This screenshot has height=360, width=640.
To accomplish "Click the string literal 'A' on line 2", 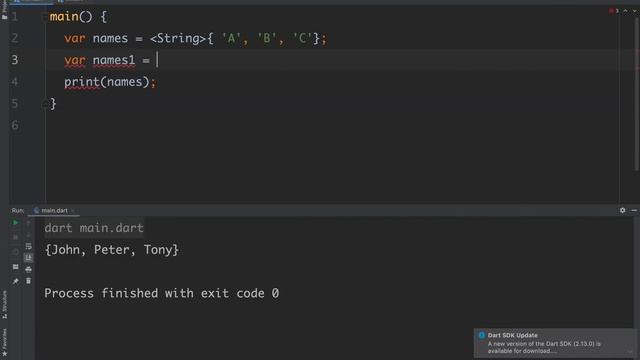I will click(231, 38).
